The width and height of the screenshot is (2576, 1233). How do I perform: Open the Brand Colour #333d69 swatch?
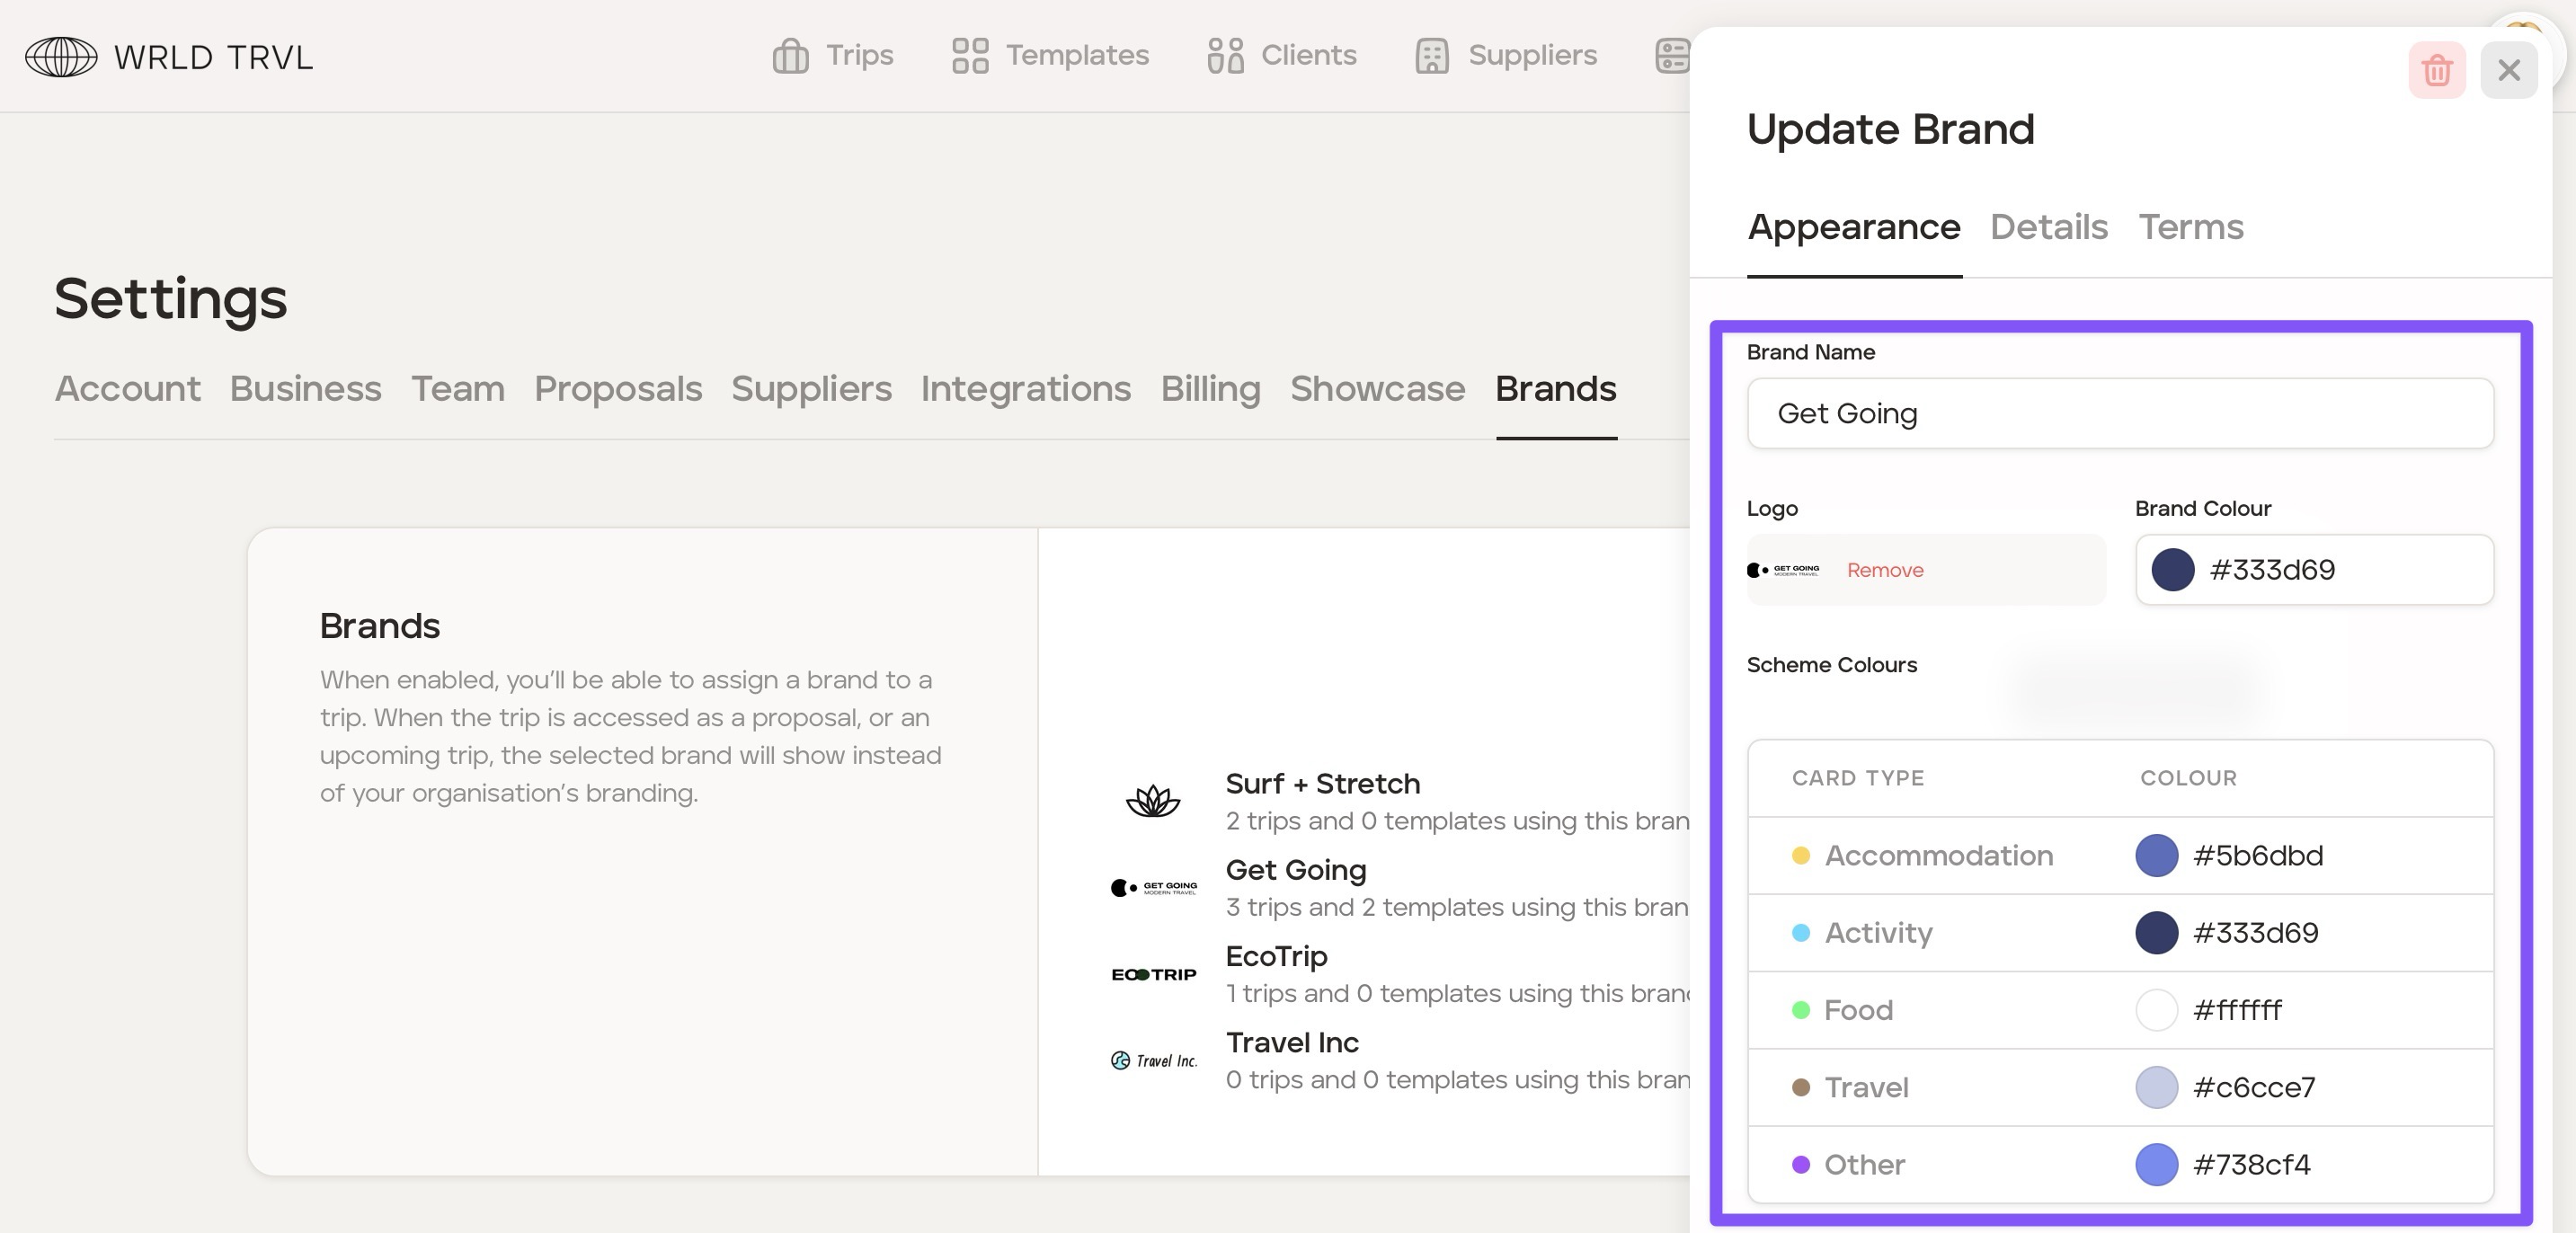(2172, 570)
